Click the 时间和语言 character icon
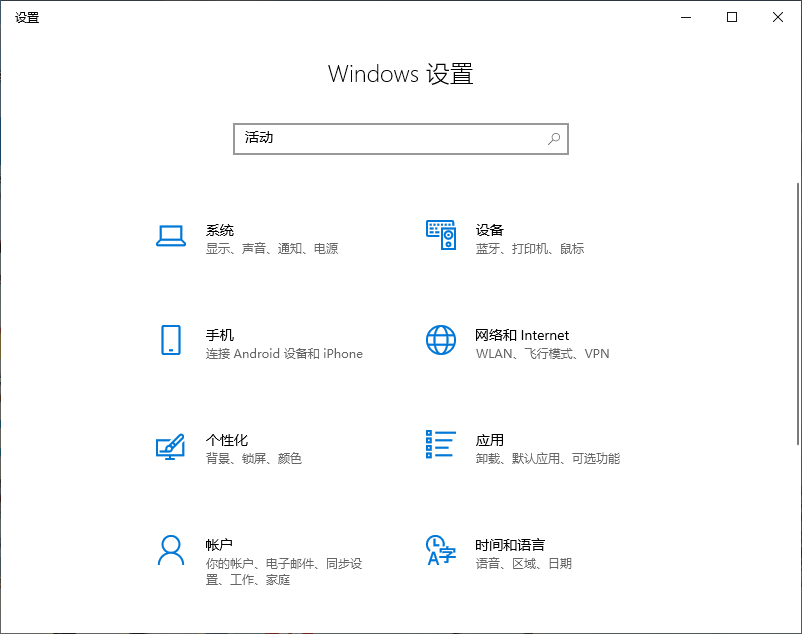Viewport: 802px width, 634px height. click(440, 551)
